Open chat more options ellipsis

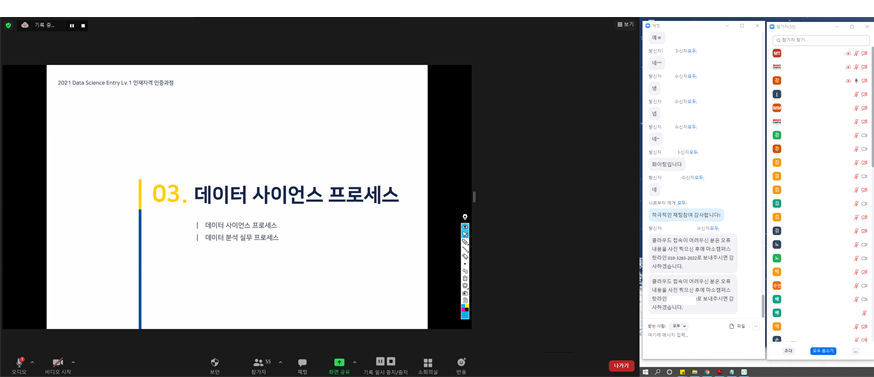(756, 326)
